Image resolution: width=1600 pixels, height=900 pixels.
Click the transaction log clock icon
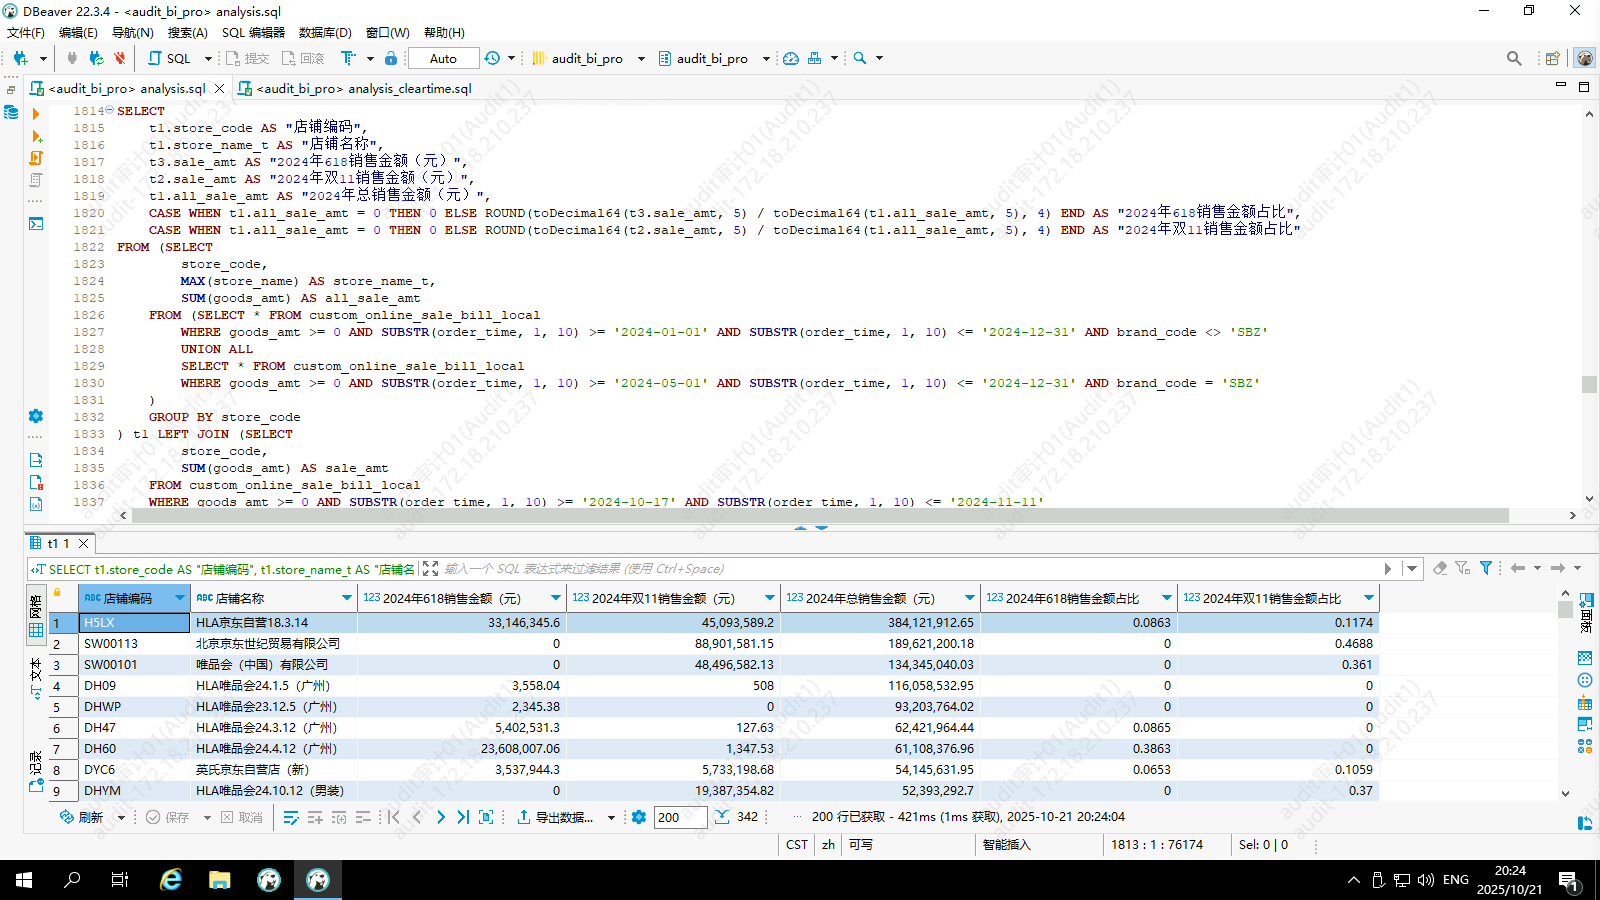(x=492, y=58)
